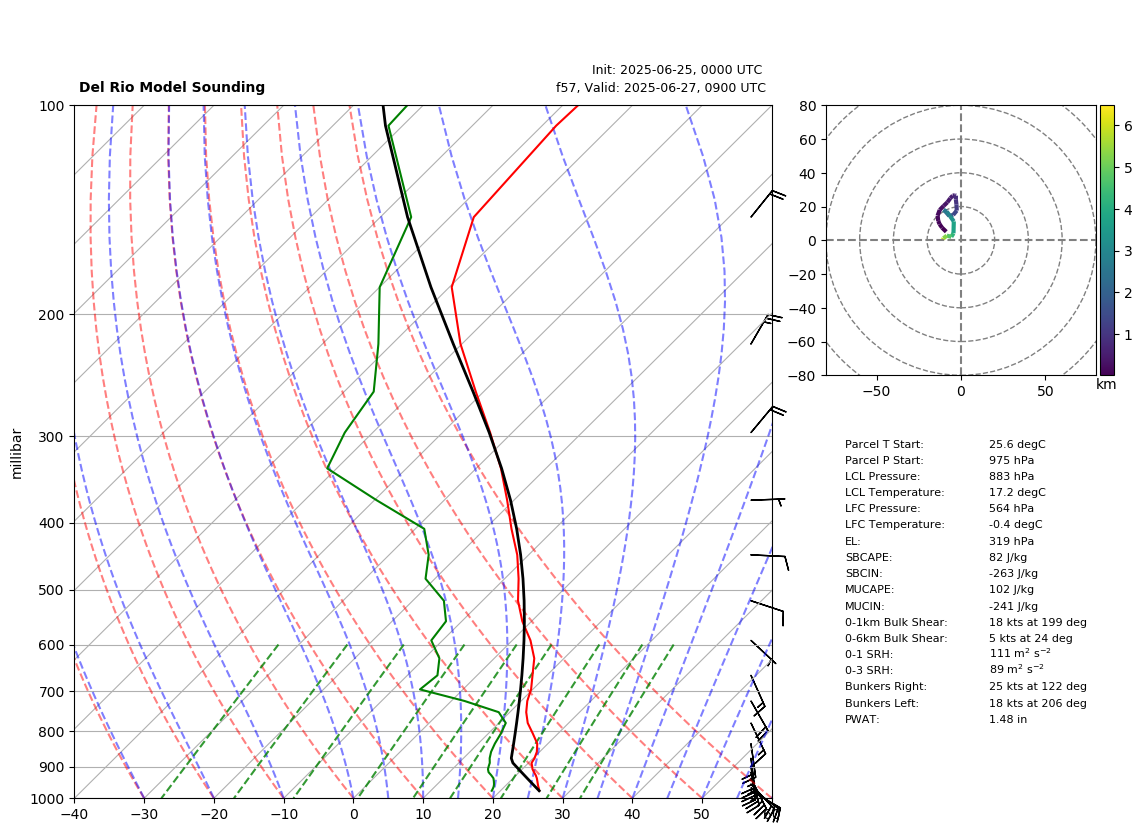Viewport: 1142px width, 832px height.
Task: Select the "0-1 SRH:" label
Action: point(869,654)
